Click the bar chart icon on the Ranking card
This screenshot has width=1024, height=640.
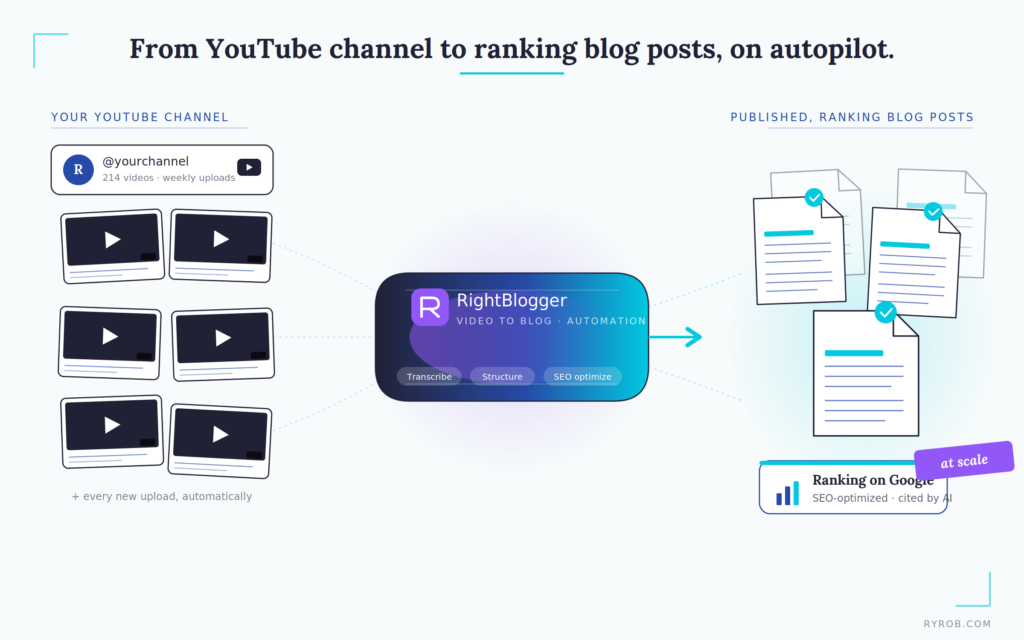789,490
